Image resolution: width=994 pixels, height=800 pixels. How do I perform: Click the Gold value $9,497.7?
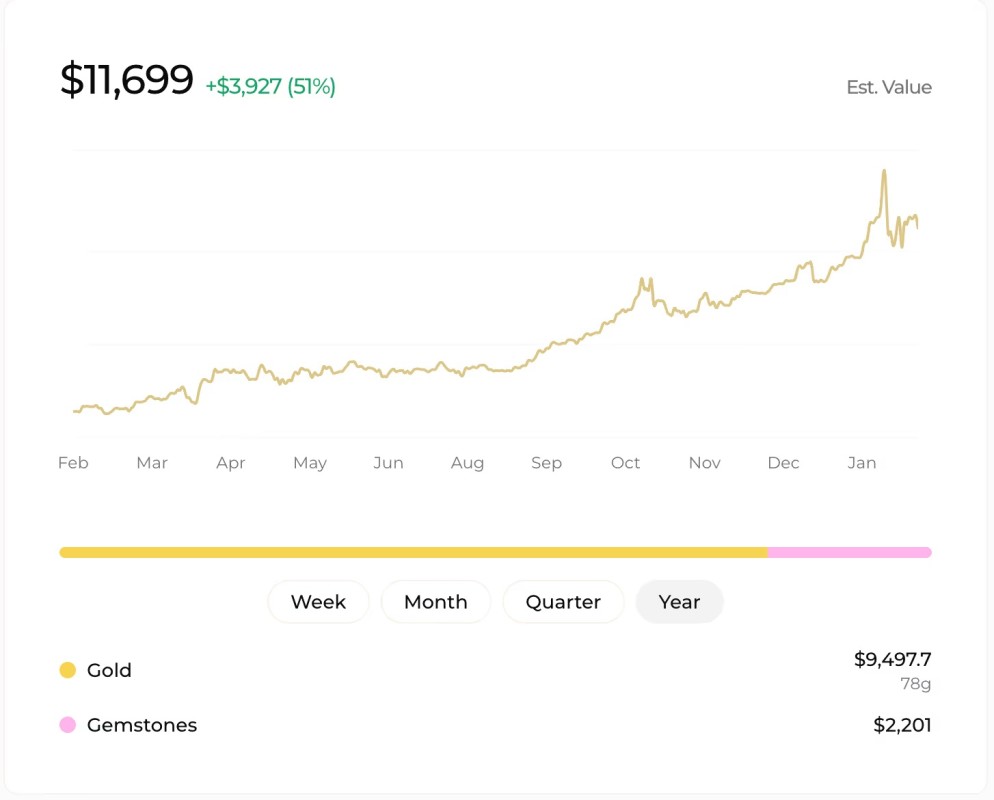[892, 659]
